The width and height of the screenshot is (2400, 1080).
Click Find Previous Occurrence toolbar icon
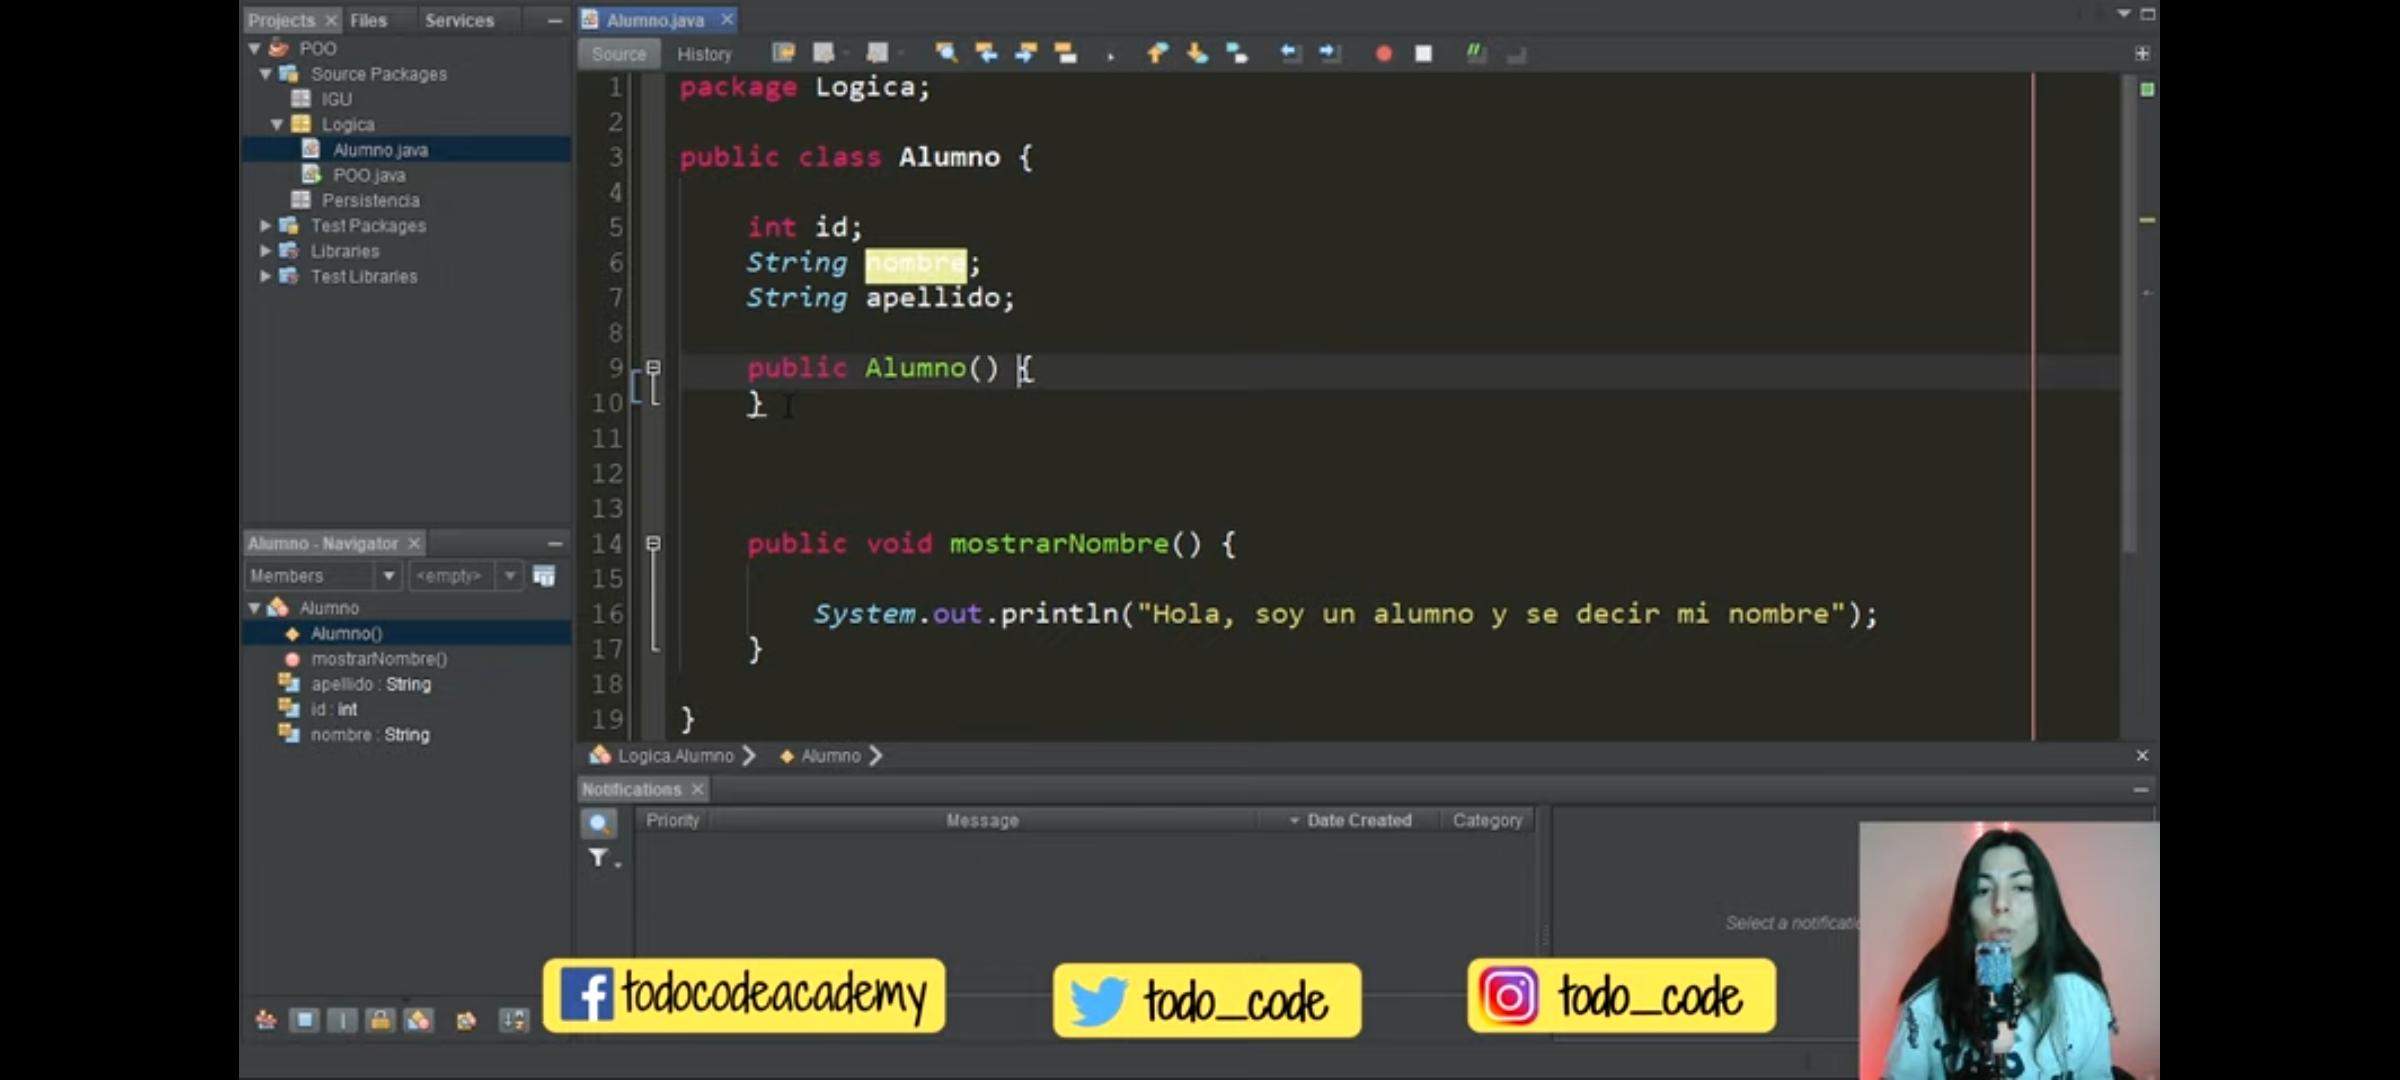986,53
